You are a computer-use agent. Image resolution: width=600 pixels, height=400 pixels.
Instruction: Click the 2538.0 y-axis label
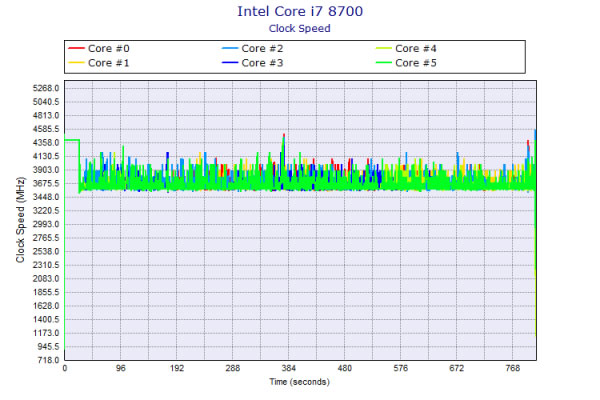(x=46, y=251)
